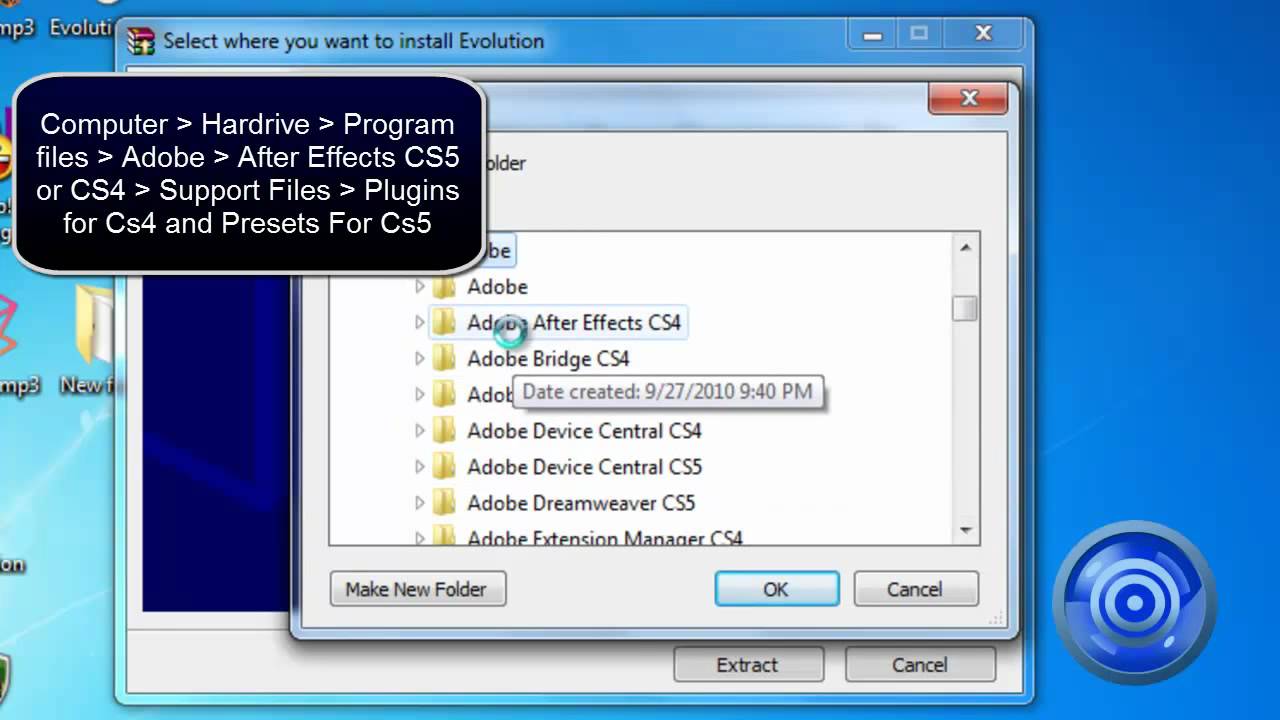The height and width of the screenshot is (720, 1280).
Task: Click the folder list scrollbar down arrow
Action: 965,530
